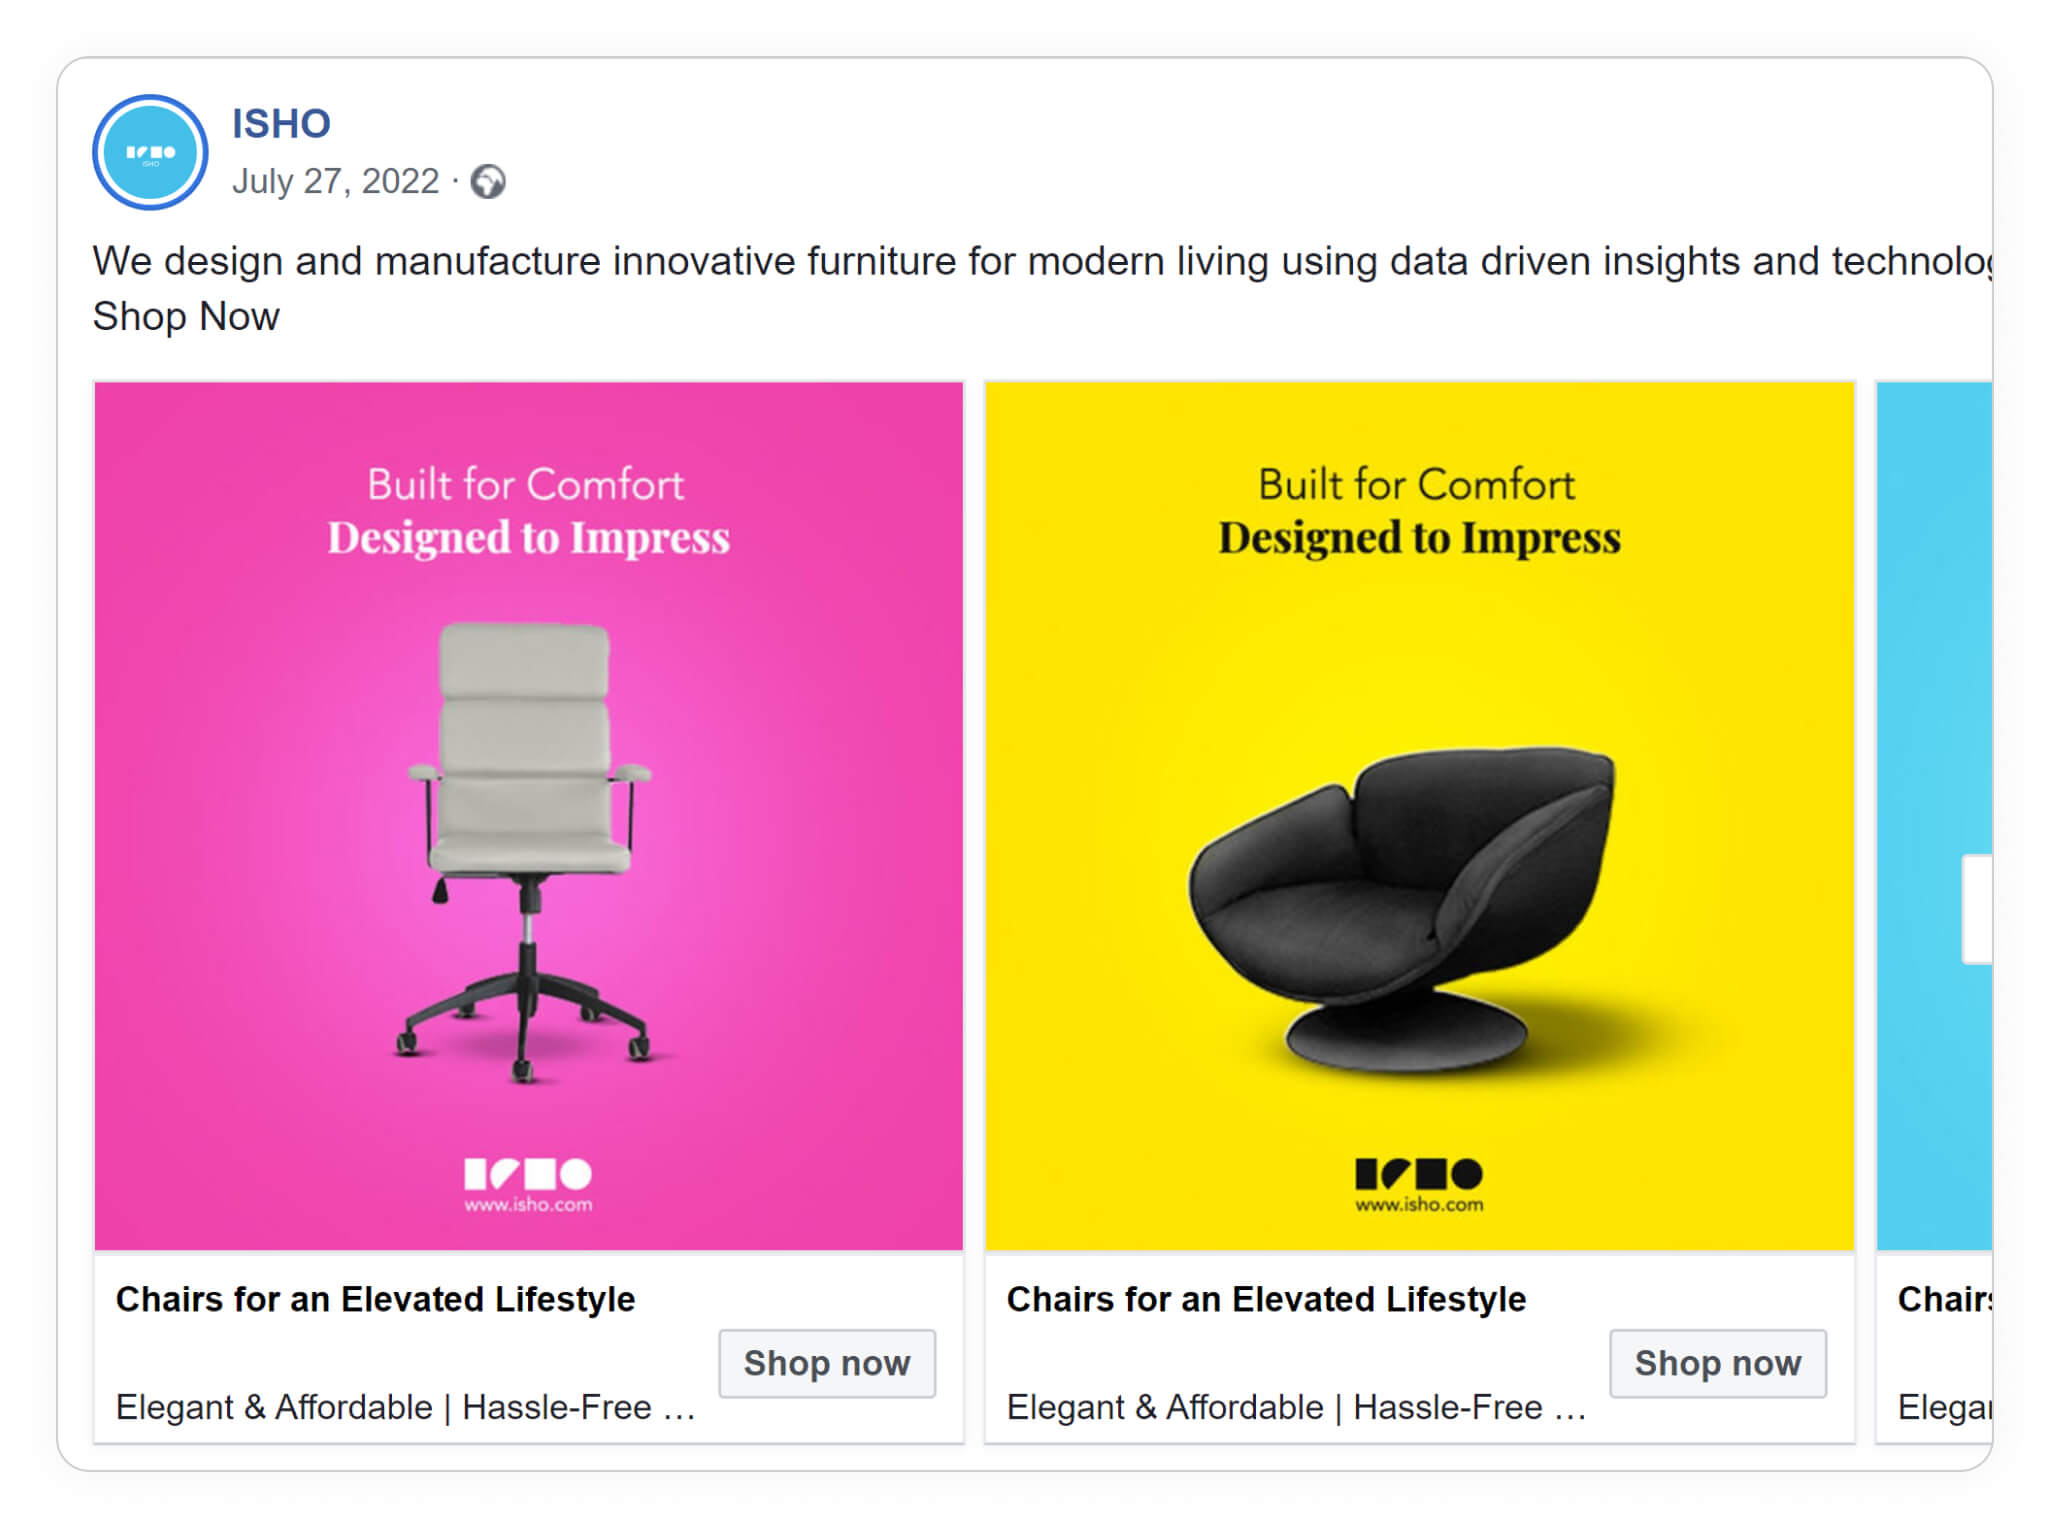Click the white ISHO logo on pink ad
The height and width of the screenshot is (1528, 2050).
(x=527, y=1173)
